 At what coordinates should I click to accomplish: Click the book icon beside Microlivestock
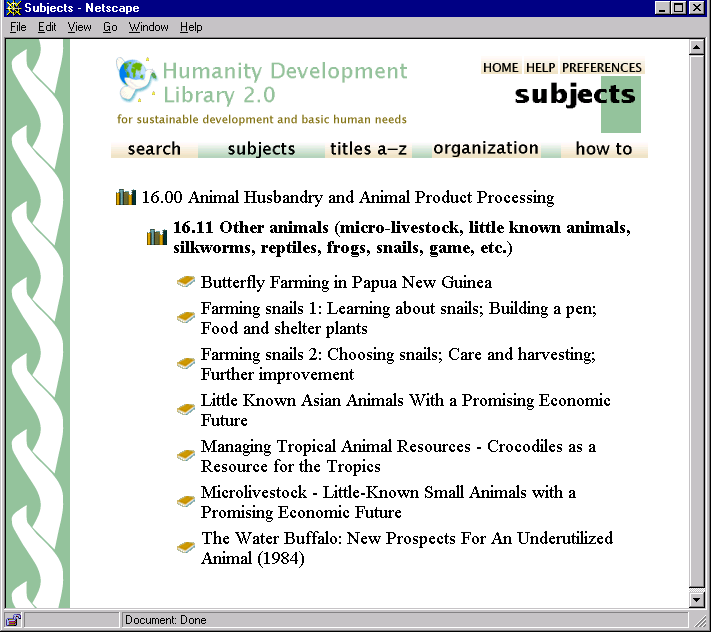click(186, 502)
